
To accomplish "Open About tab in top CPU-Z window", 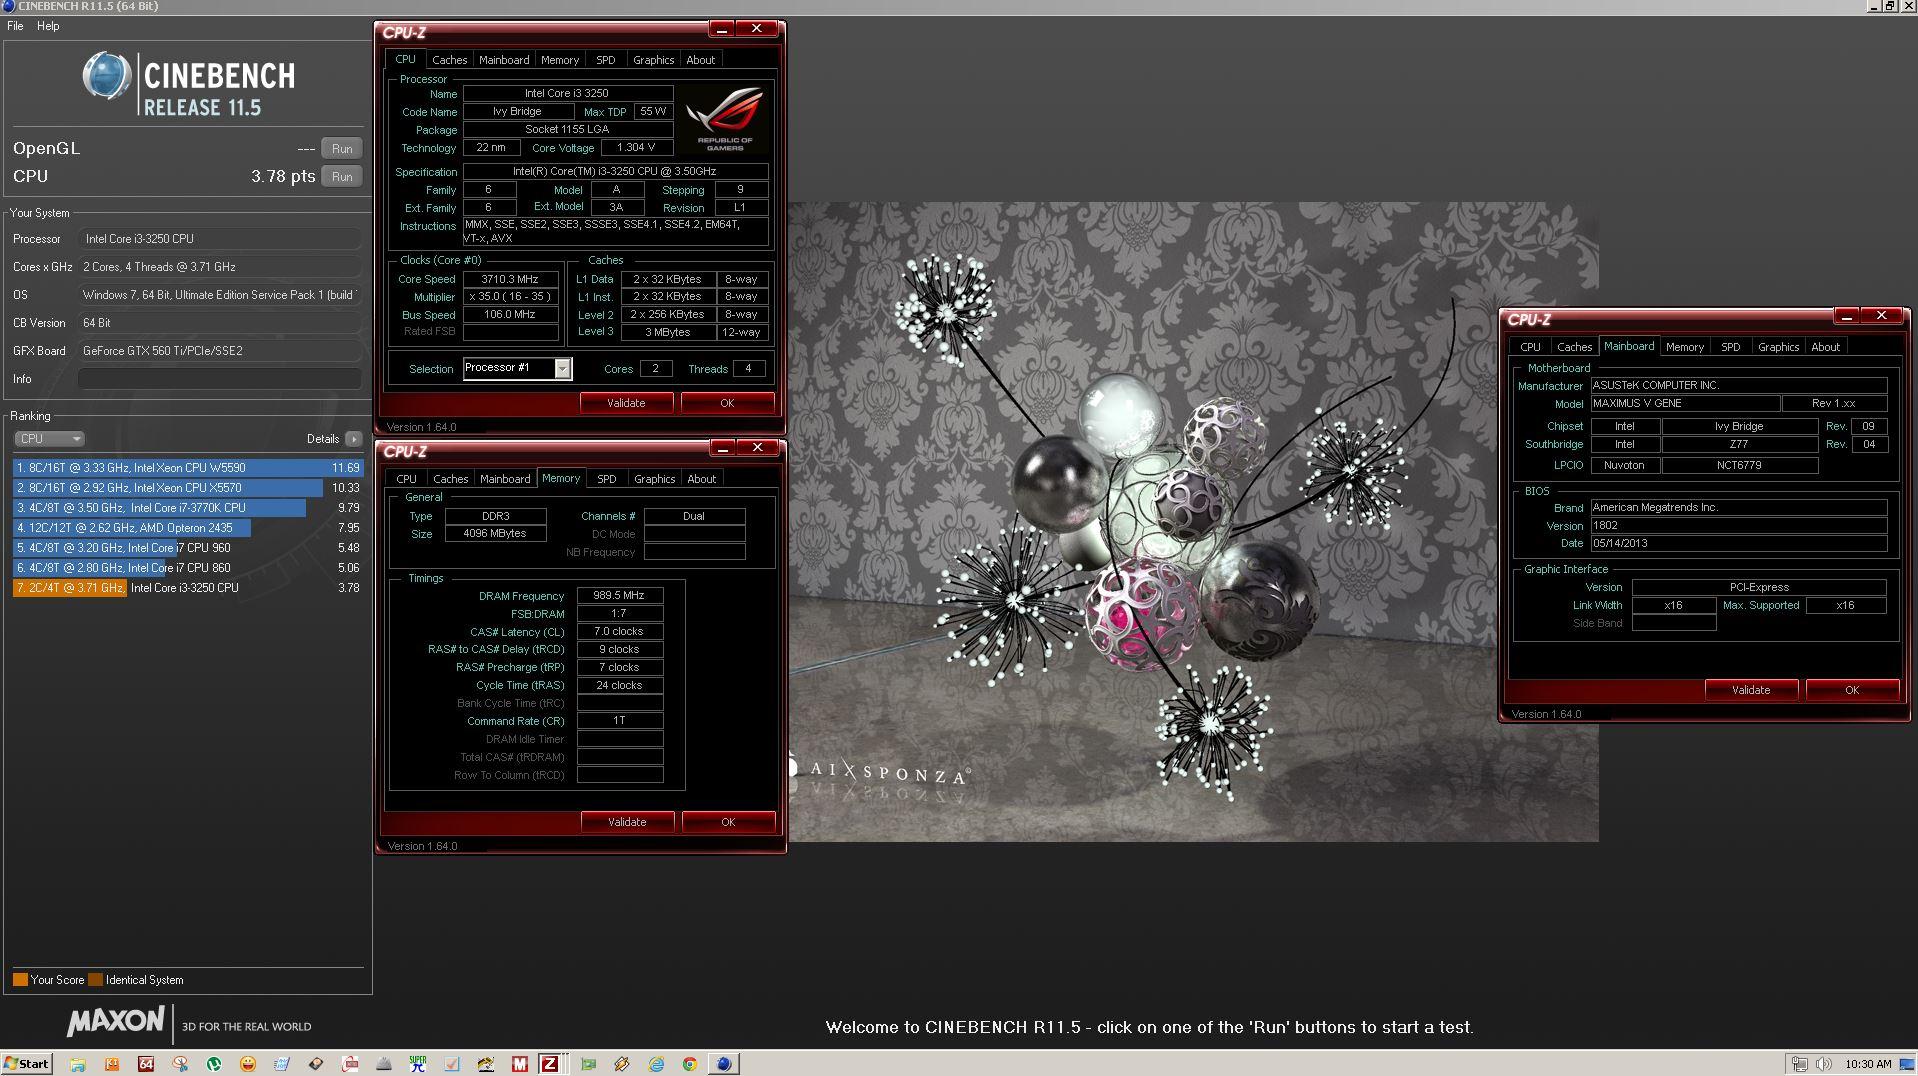I will tap(700, 60).
